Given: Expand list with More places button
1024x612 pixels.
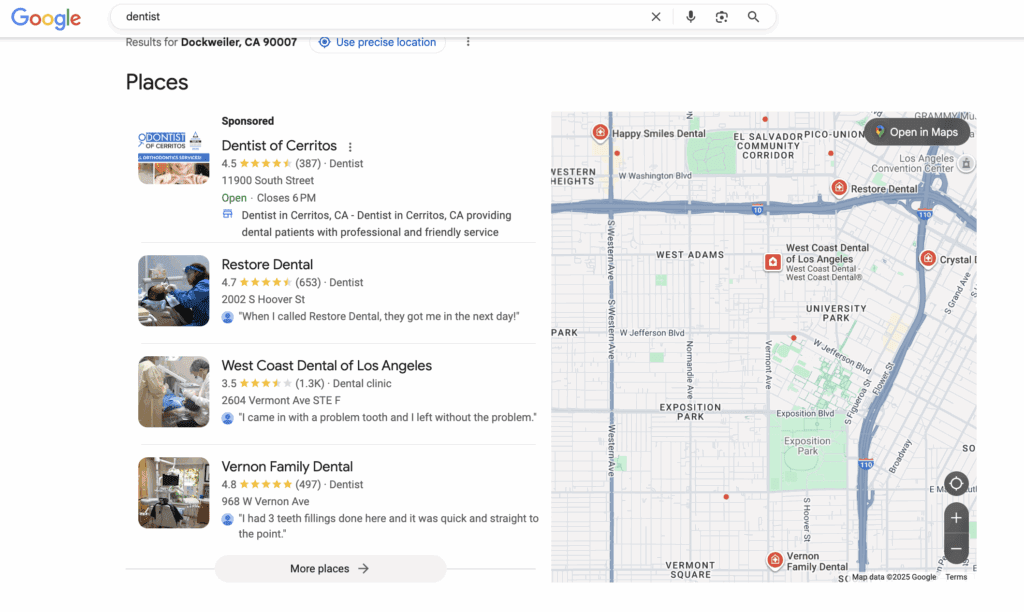Looking at the screenshot, I should click(330, 569).
